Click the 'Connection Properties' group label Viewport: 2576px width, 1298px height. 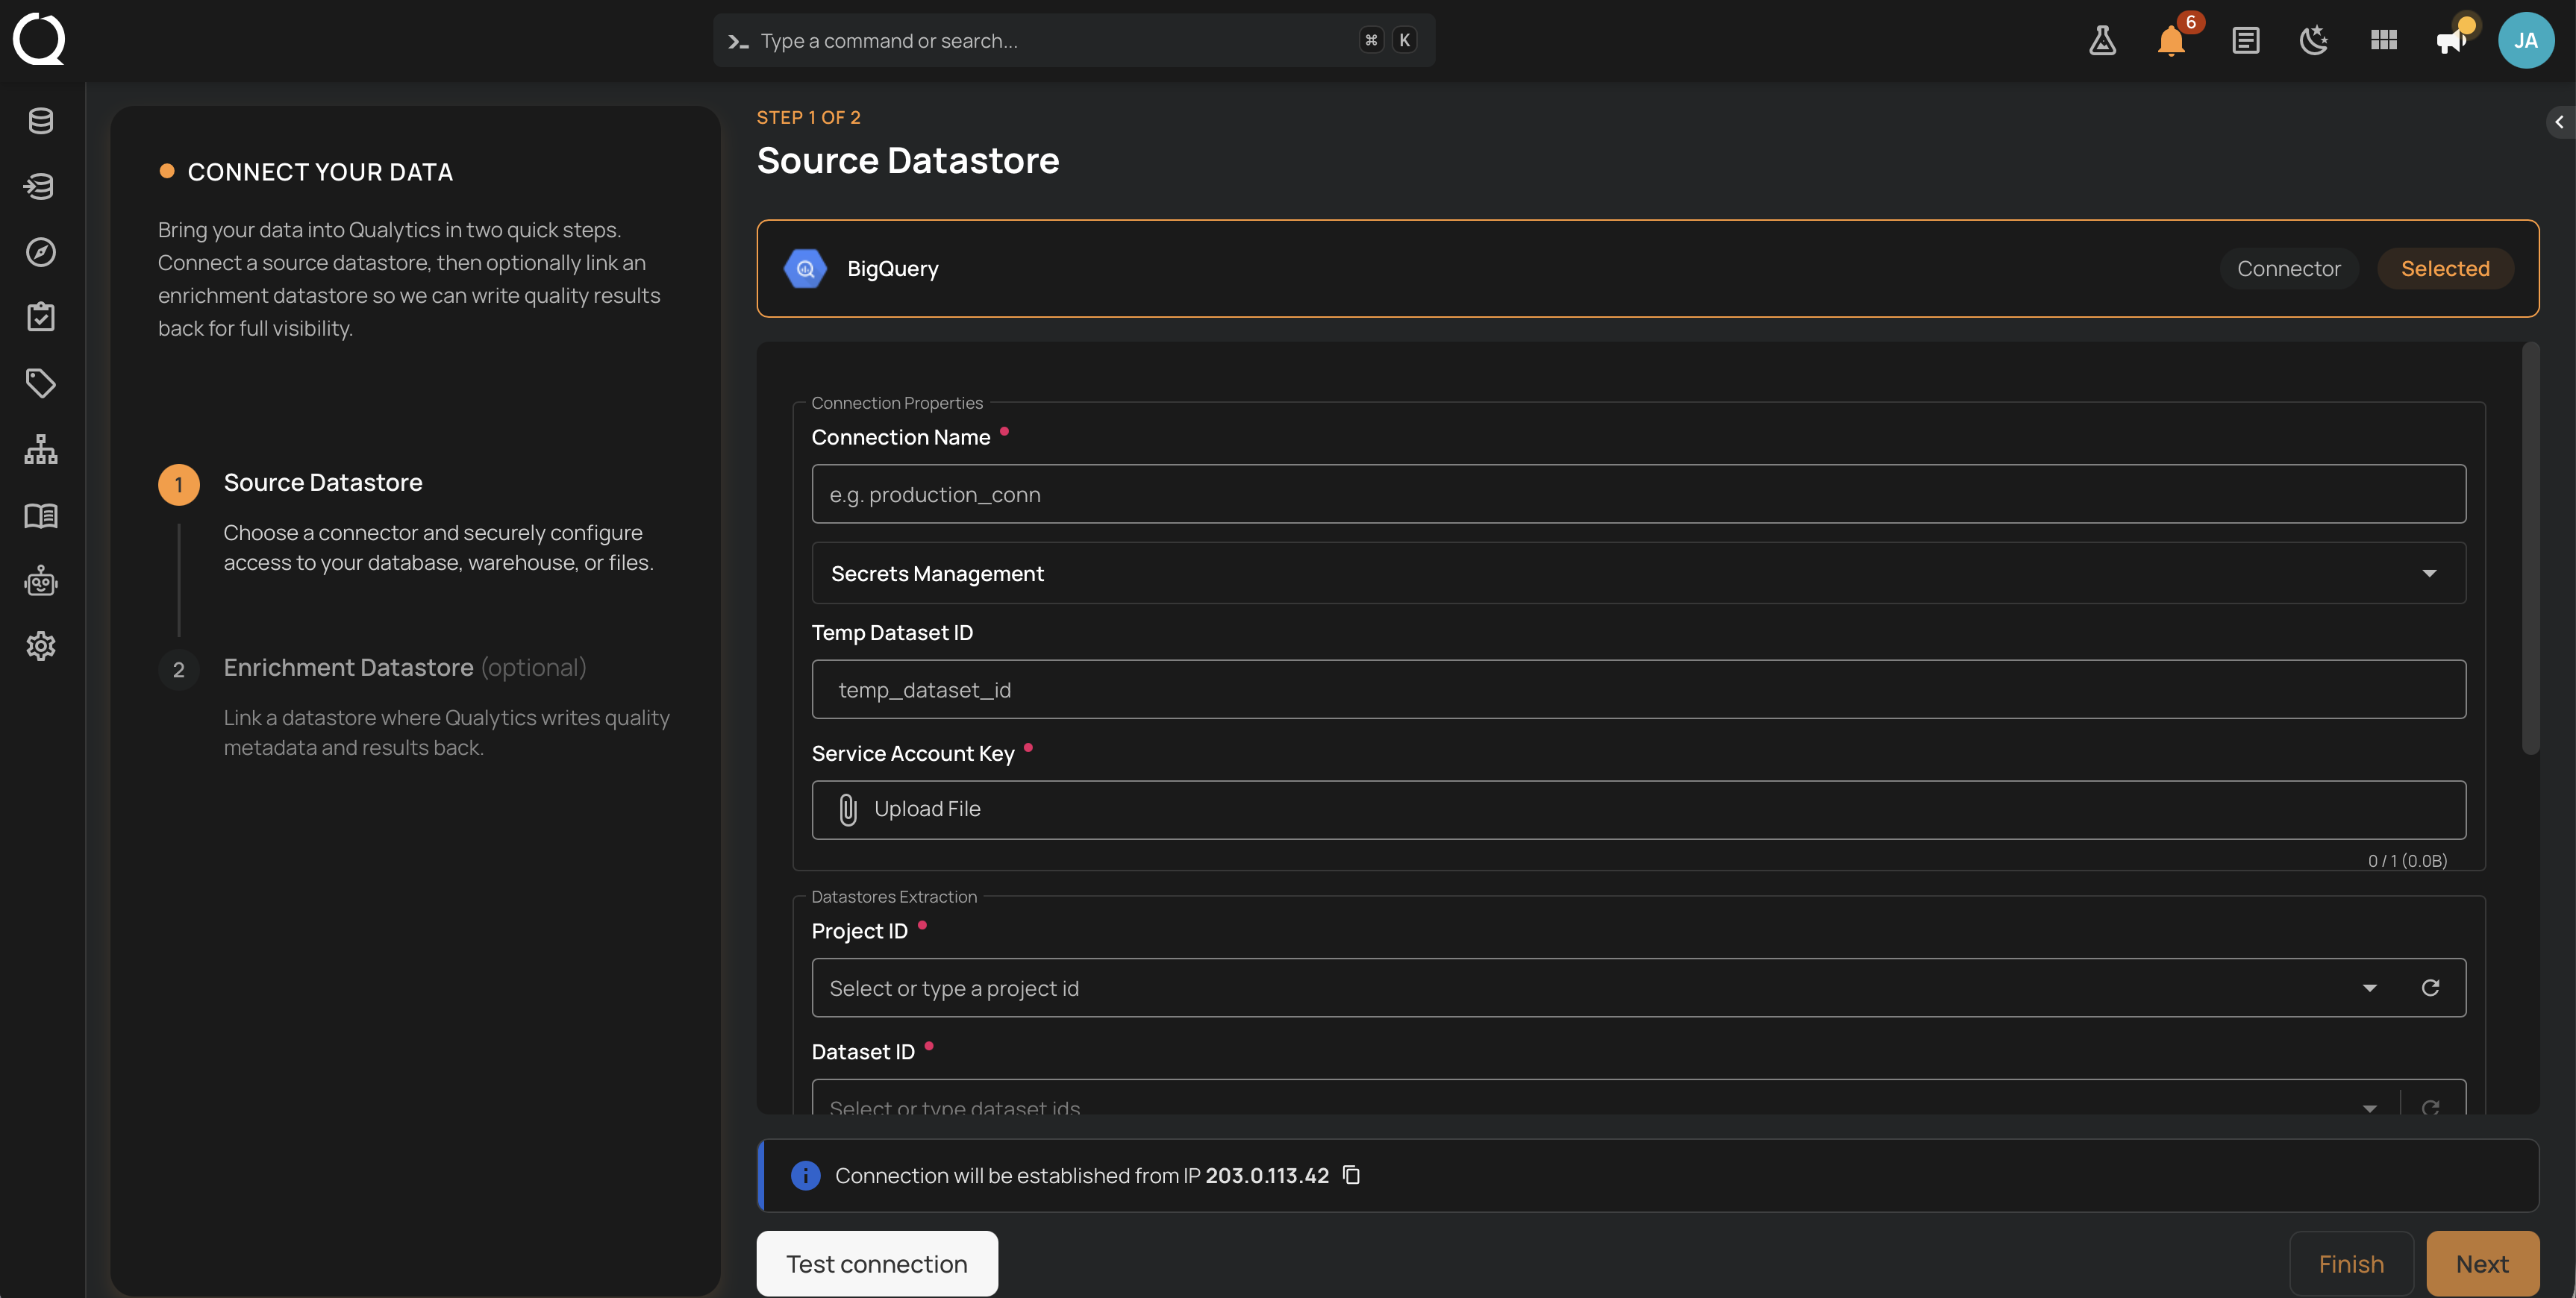[x=897, y=403]
